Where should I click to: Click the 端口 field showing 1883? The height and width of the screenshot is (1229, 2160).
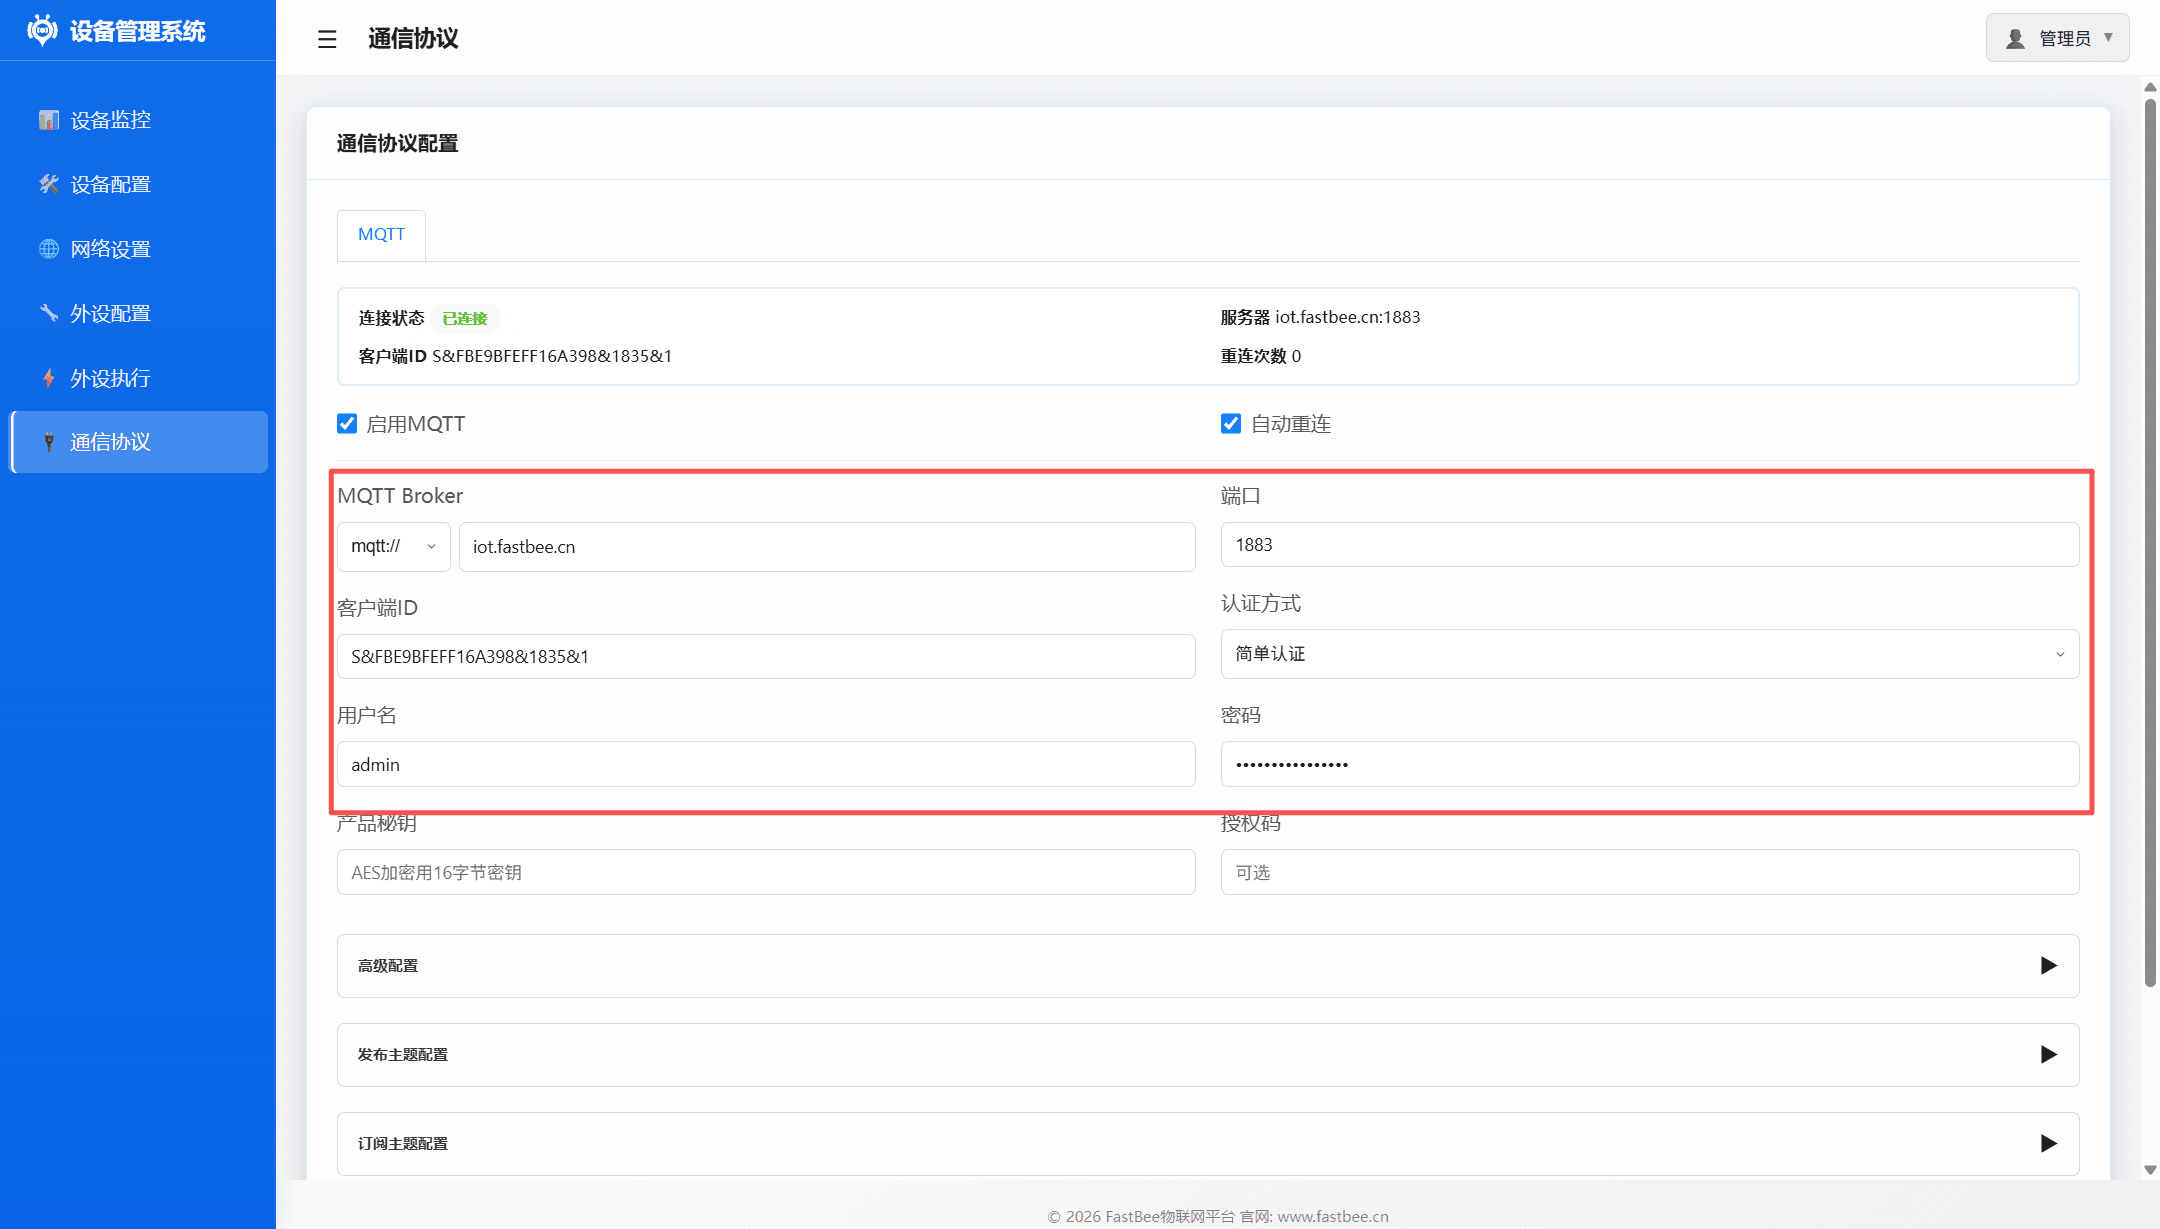[1650, 545]
